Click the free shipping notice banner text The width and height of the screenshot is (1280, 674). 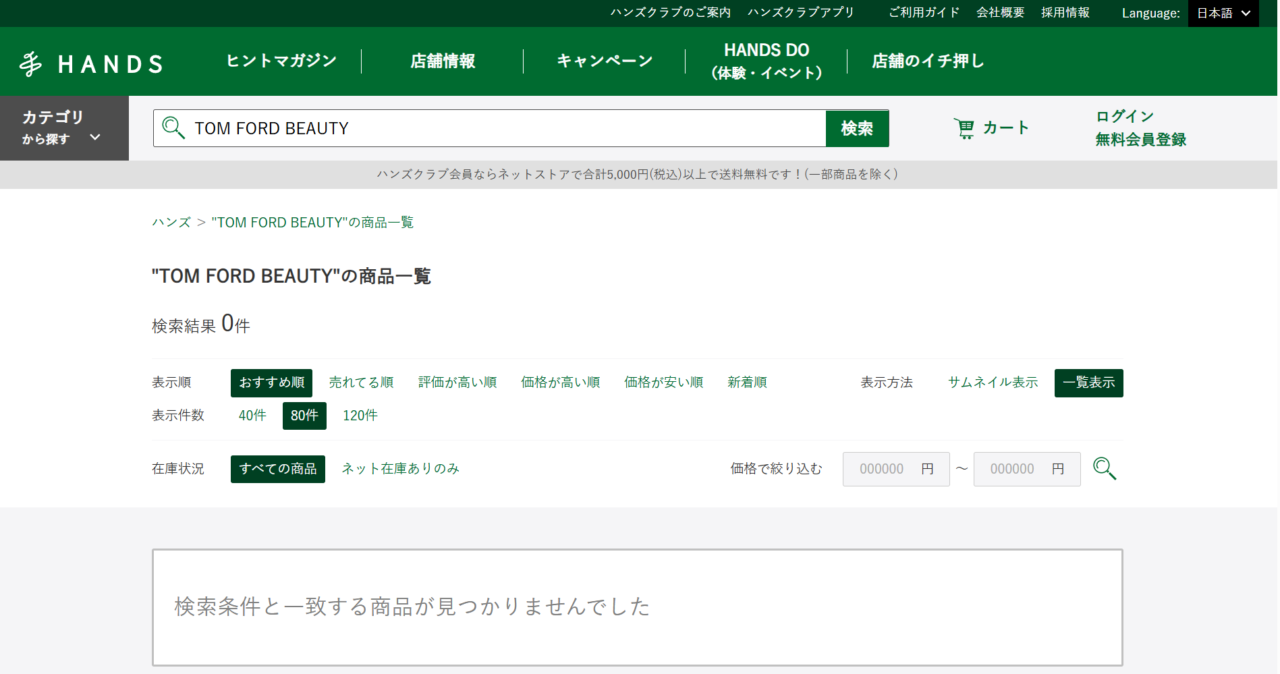(638, 174)
